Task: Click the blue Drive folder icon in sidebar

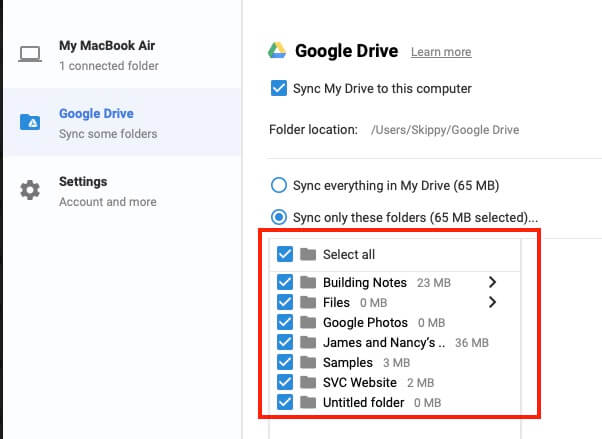Action: pyautogui.click(x=30, y=122)
